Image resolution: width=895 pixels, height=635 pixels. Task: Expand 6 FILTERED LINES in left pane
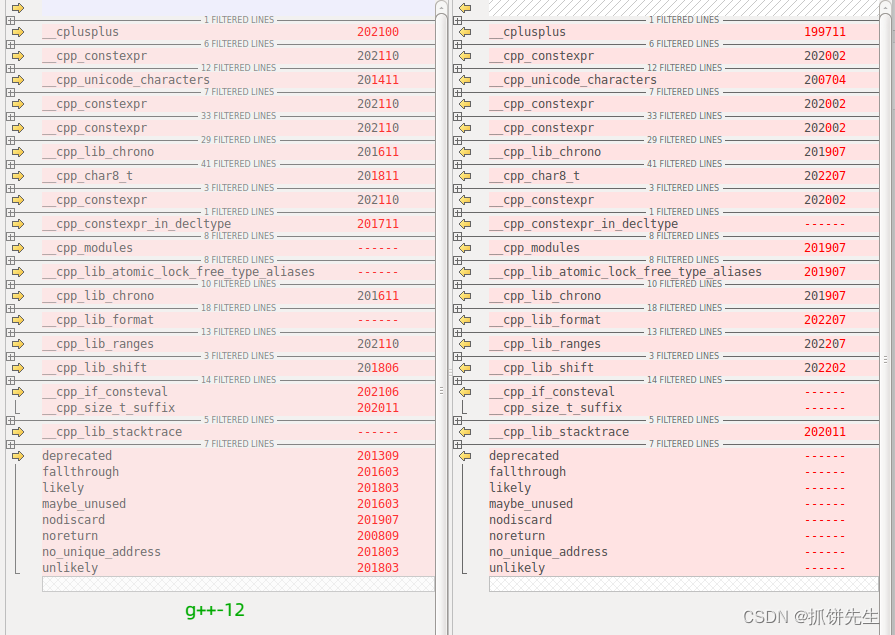click(x=10, y=44)
